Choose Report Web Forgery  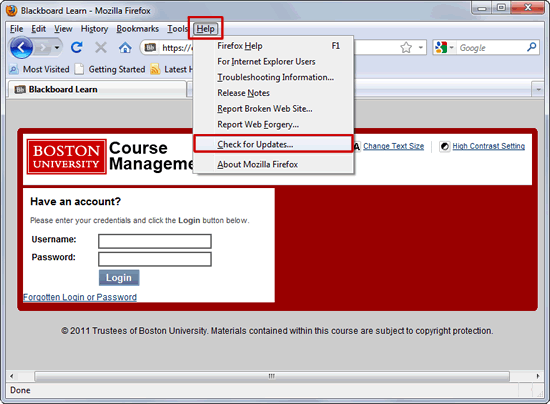click(273, 124)
